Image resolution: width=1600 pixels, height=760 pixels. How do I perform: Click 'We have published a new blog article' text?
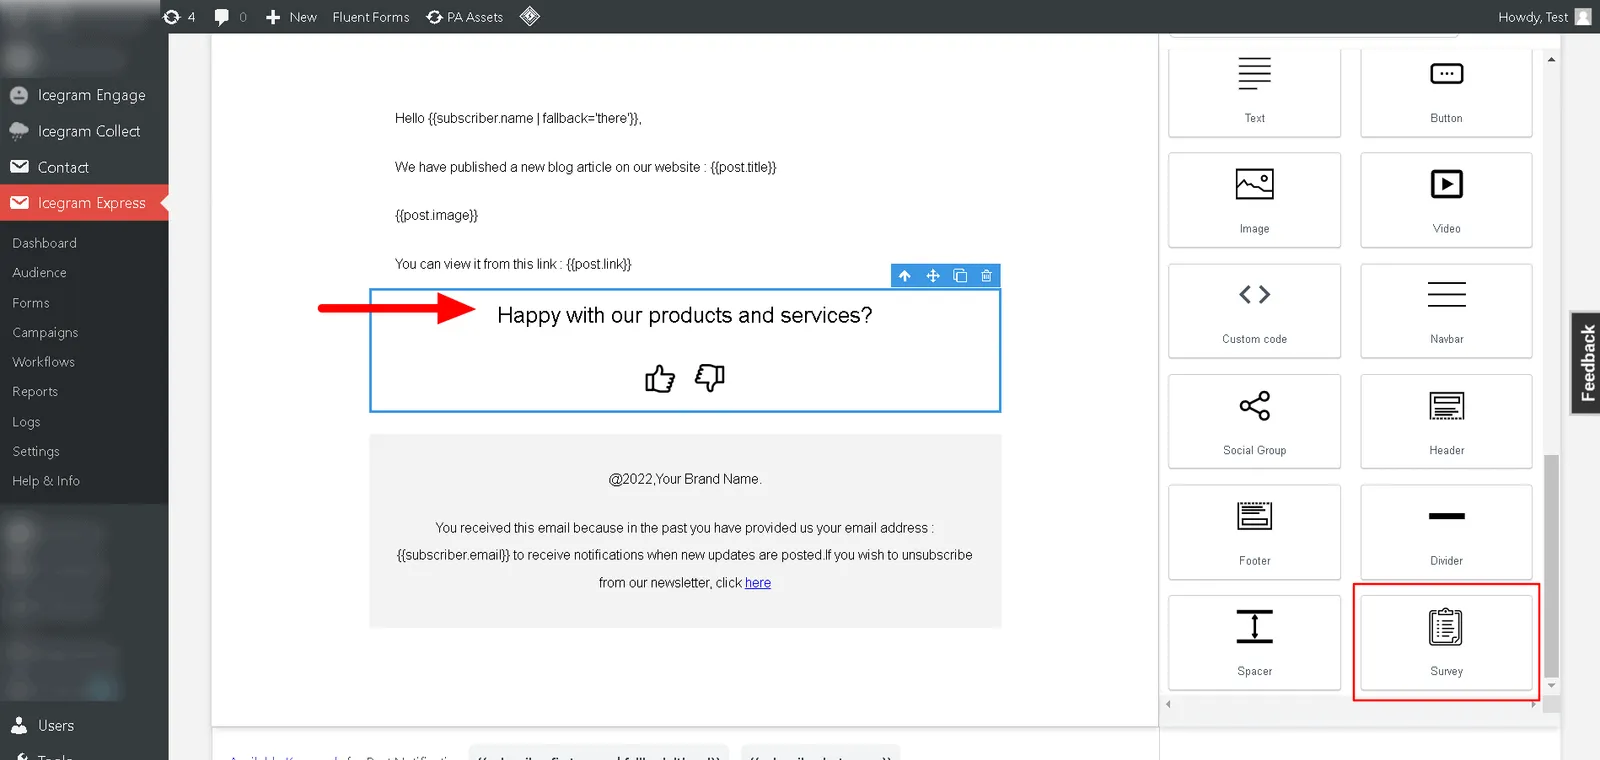pyautogui.click(x=585, y=167)
